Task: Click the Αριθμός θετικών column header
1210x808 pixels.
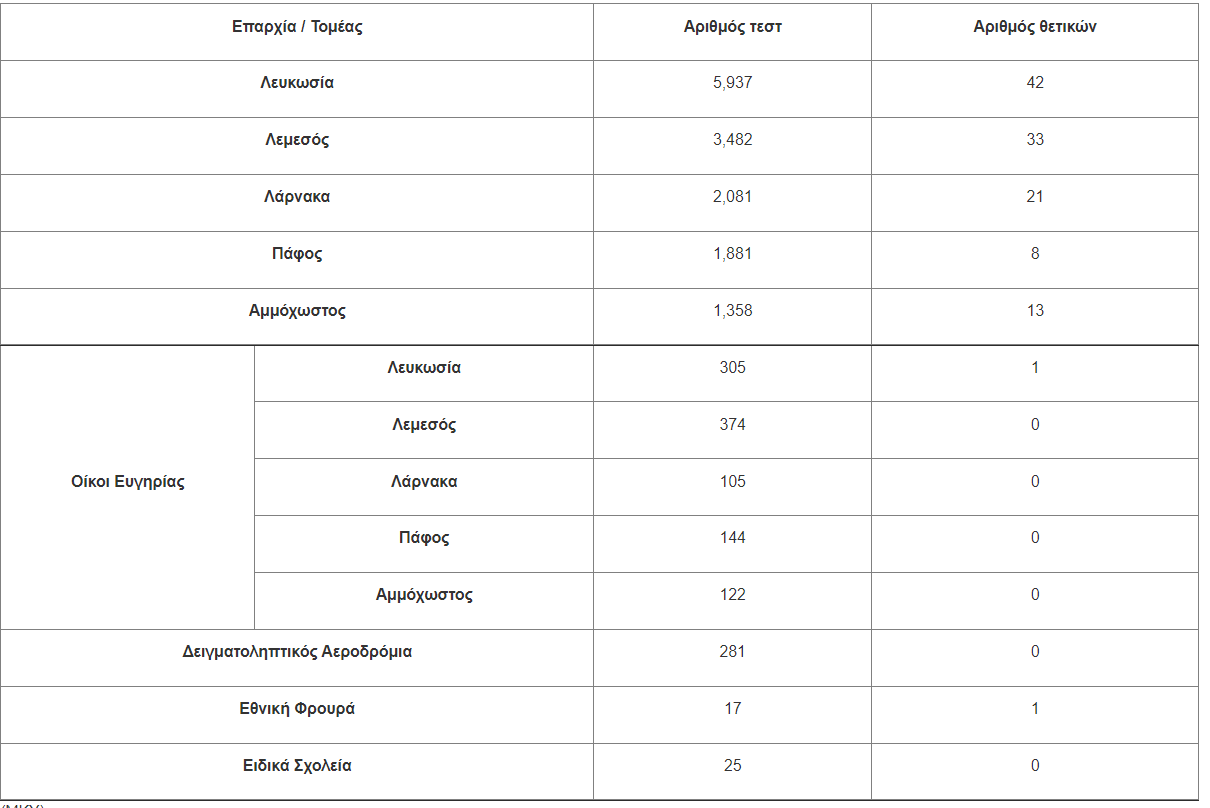Action: (1035, 27)
